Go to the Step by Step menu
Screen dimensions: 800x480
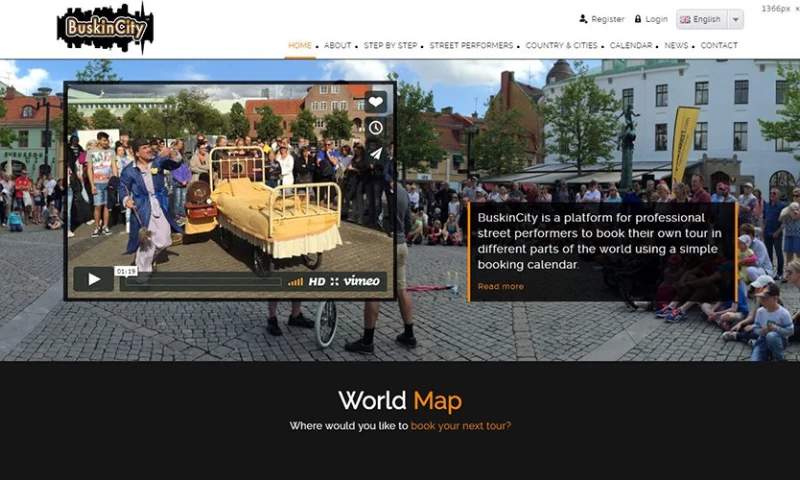coord(390,45)
